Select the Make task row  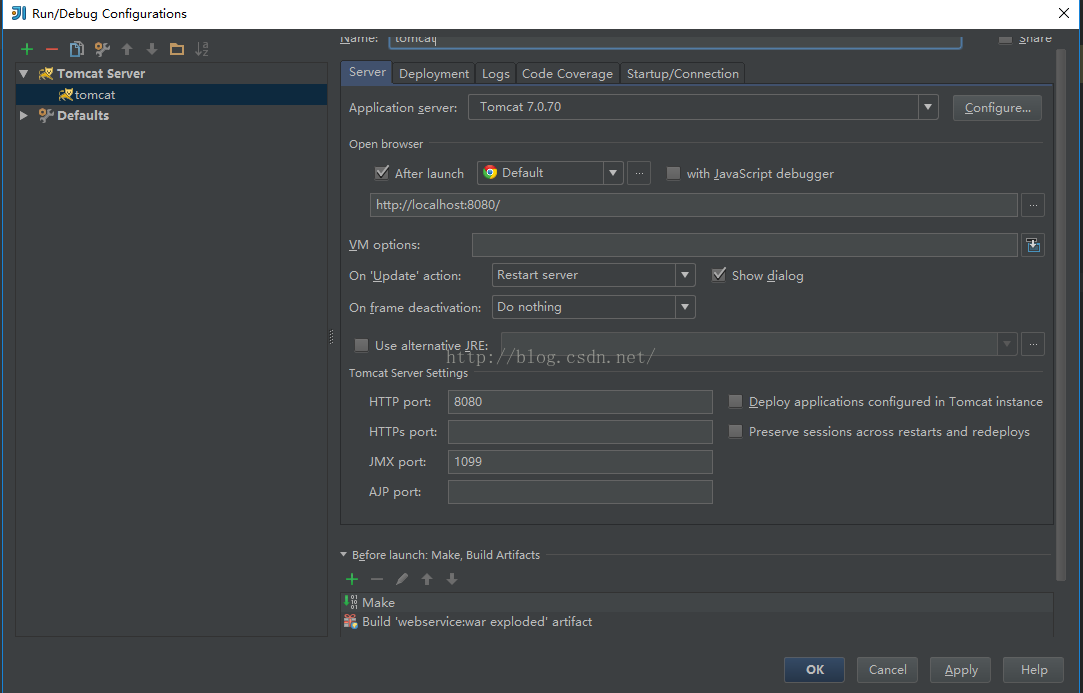[x=698, y=602]
